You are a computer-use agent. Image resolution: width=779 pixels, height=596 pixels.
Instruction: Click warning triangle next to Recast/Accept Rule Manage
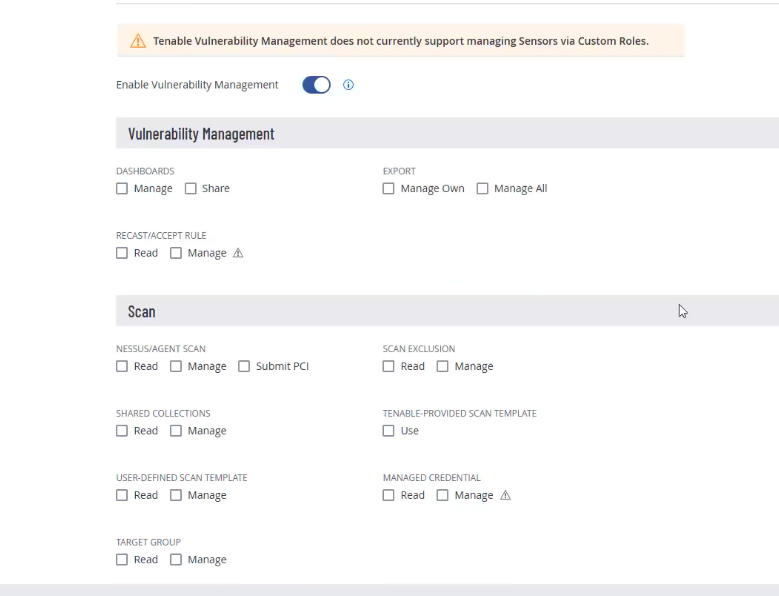tap(238, 254)
